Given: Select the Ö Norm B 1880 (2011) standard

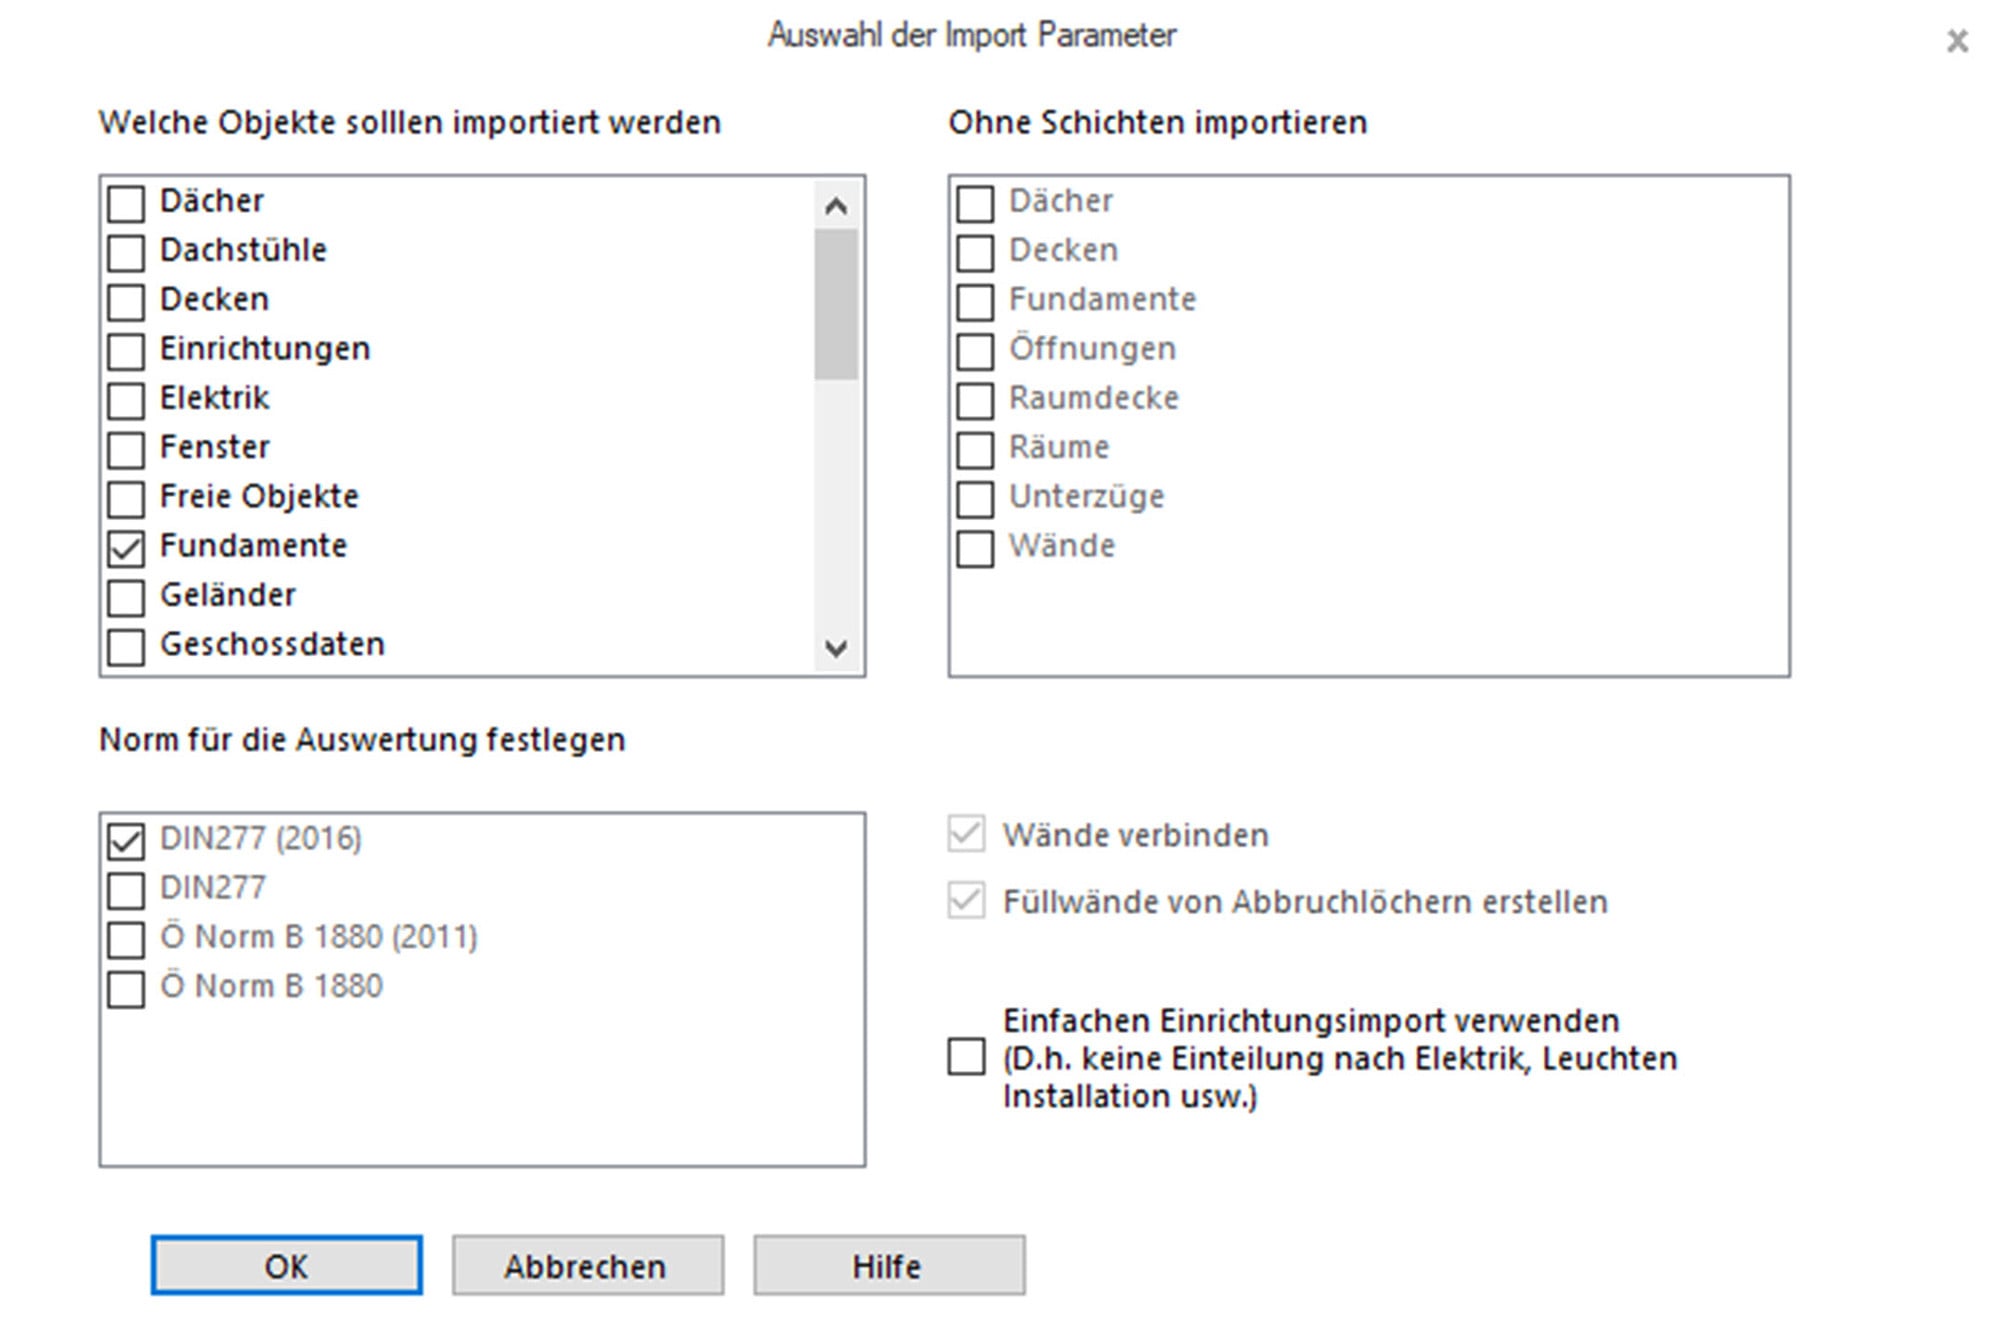Looking at the screenshot, I should 124,938.
